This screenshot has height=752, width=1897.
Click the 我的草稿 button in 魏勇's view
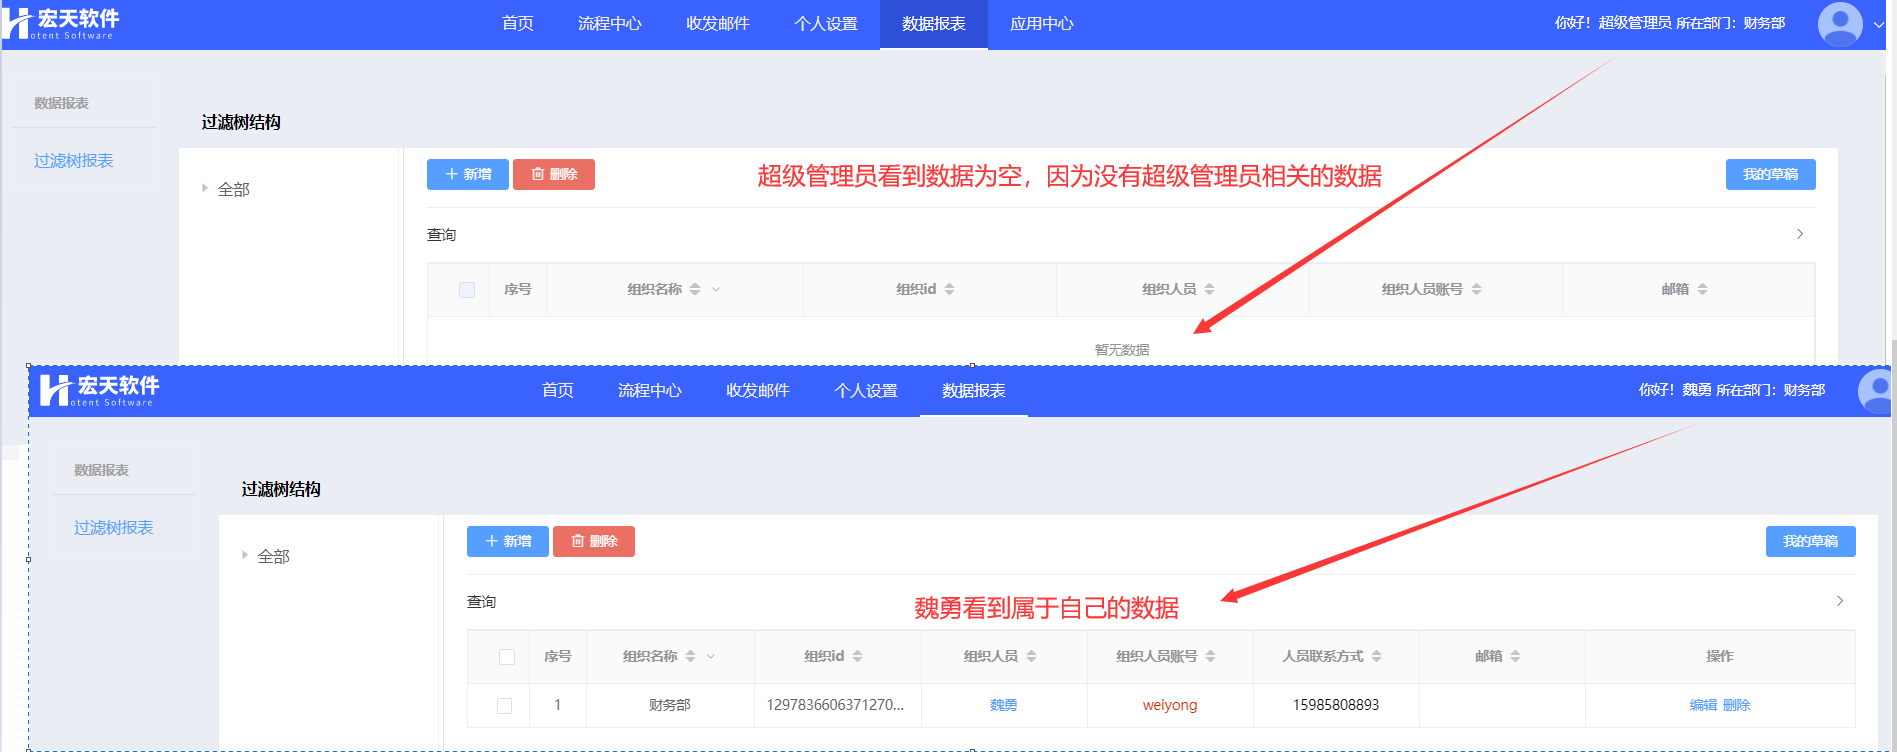1810,541
